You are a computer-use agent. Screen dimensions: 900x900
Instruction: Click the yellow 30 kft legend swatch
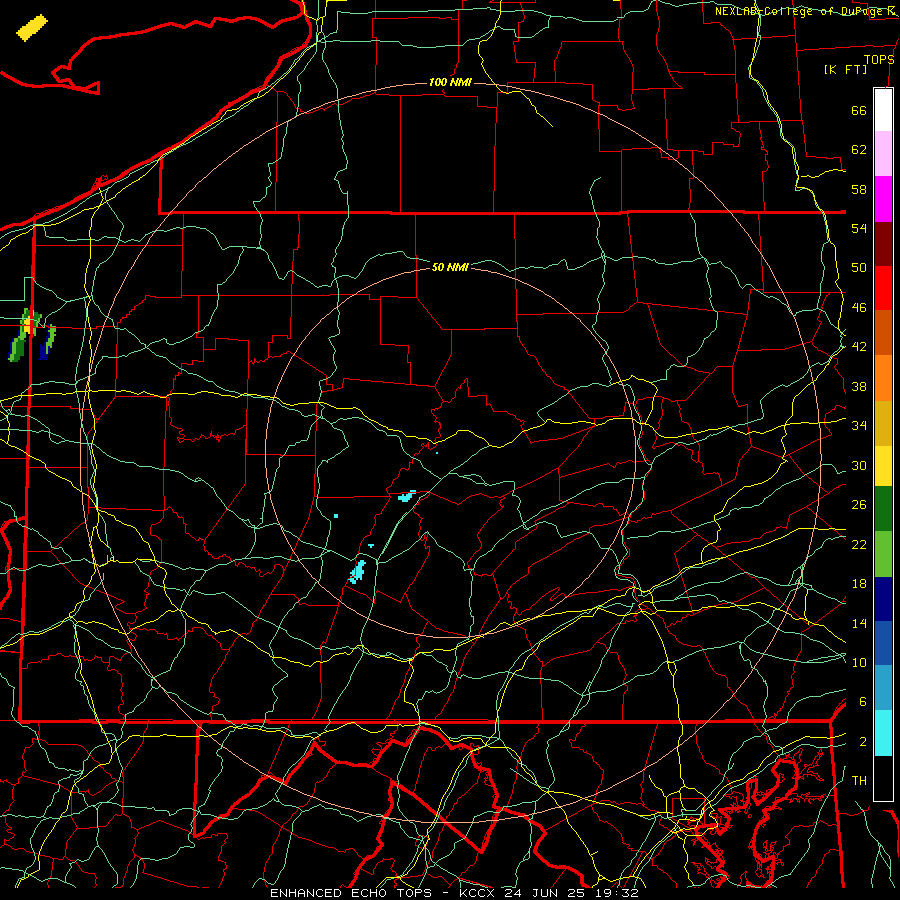883,466
